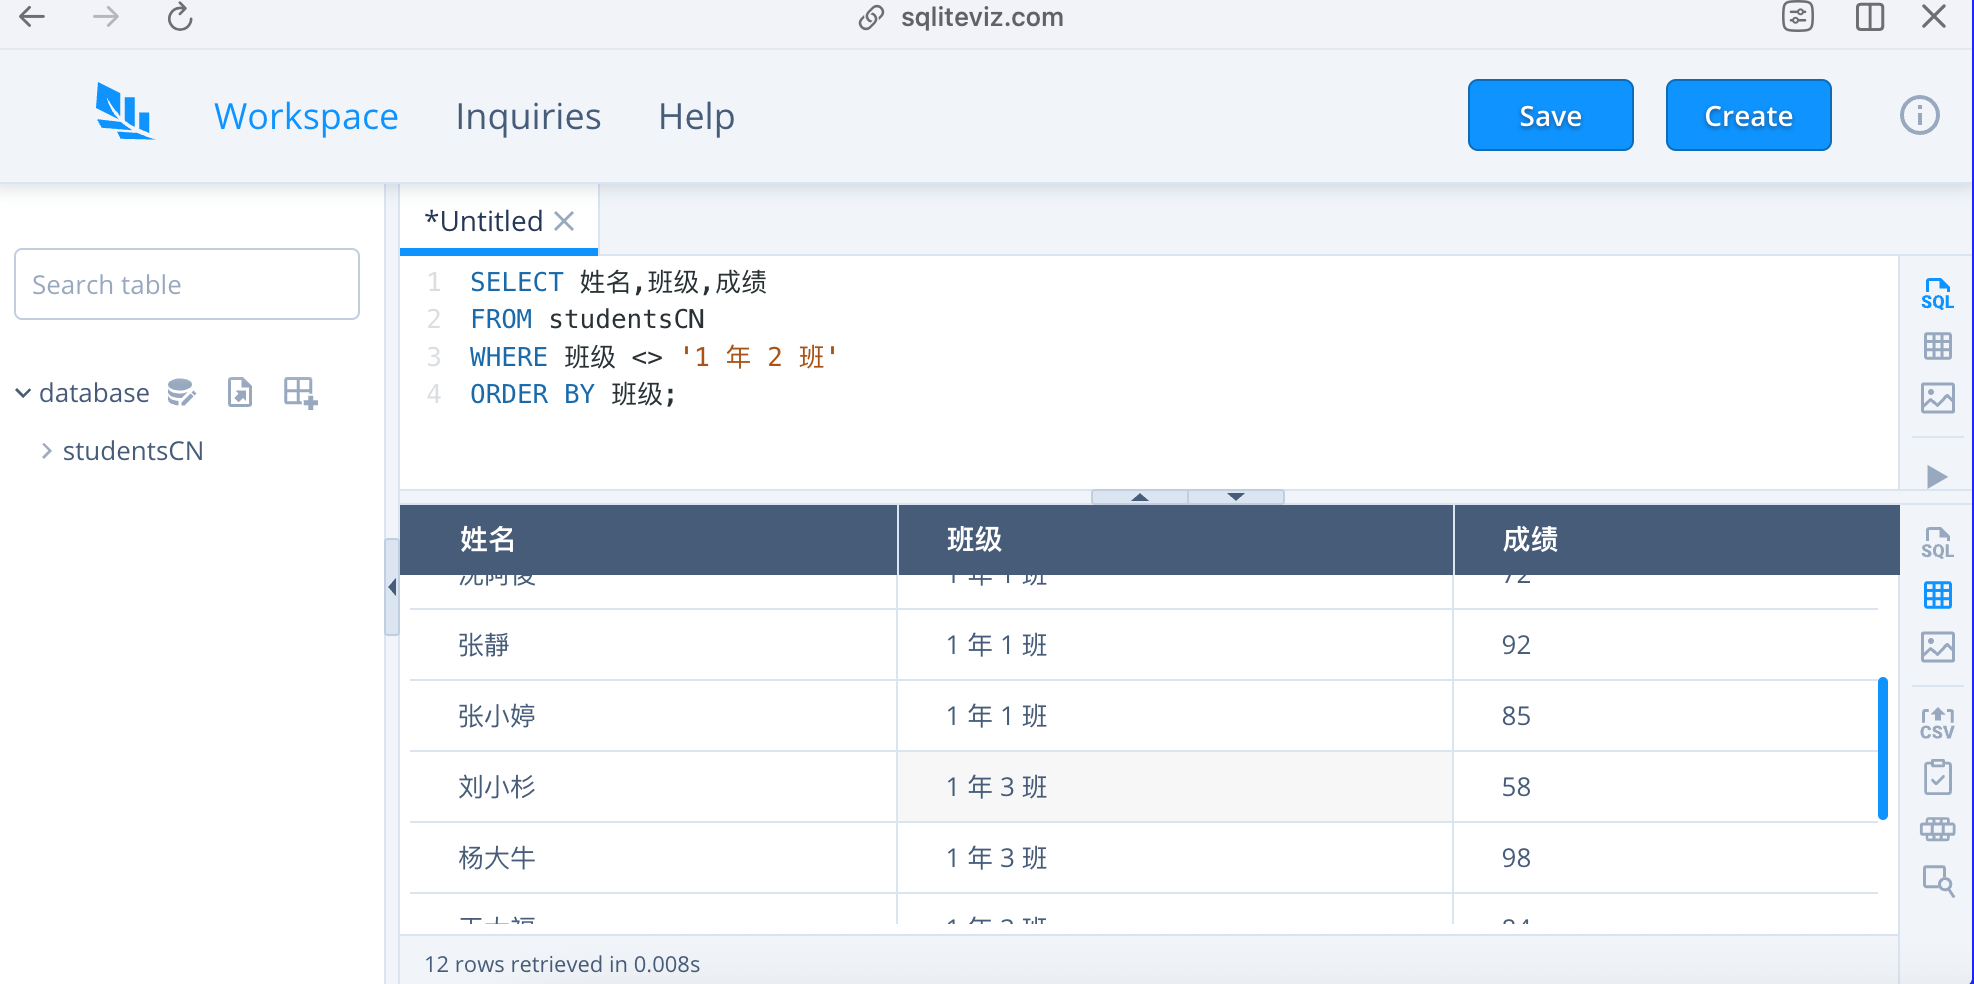
Task: Export result to CSV
Action: (x=1937, y=722)
